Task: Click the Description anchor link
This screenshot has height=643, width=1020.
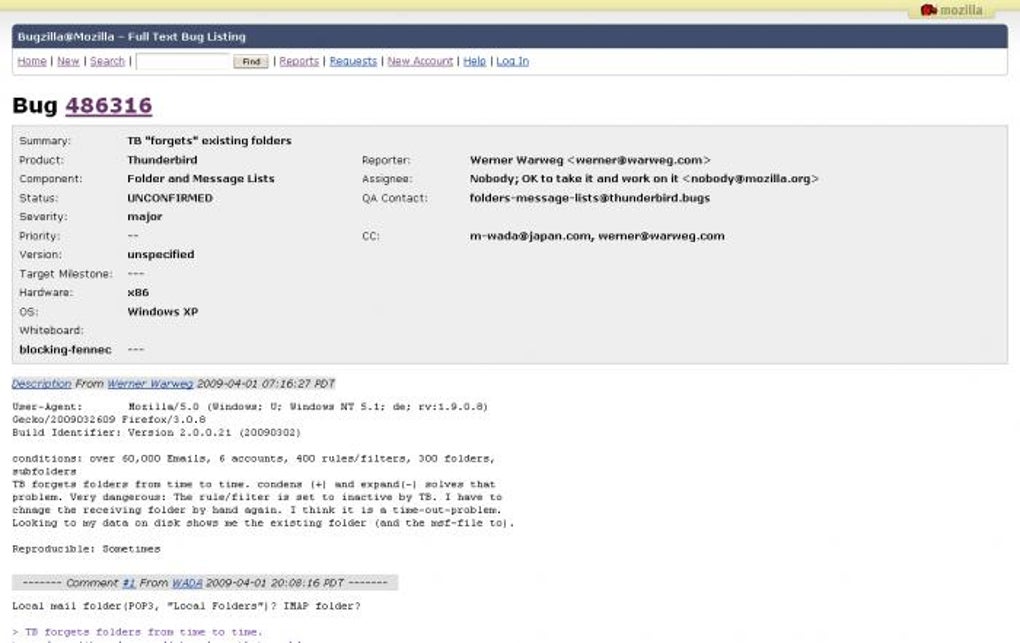Action: (x=42, y=384)
